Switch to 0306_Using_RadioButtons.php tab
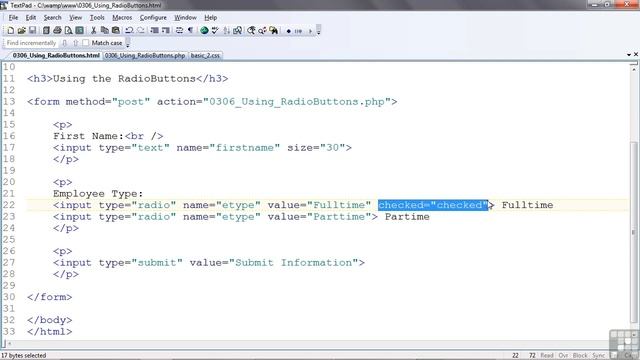This screenshot has height=360, width=640. click(145, 55)
